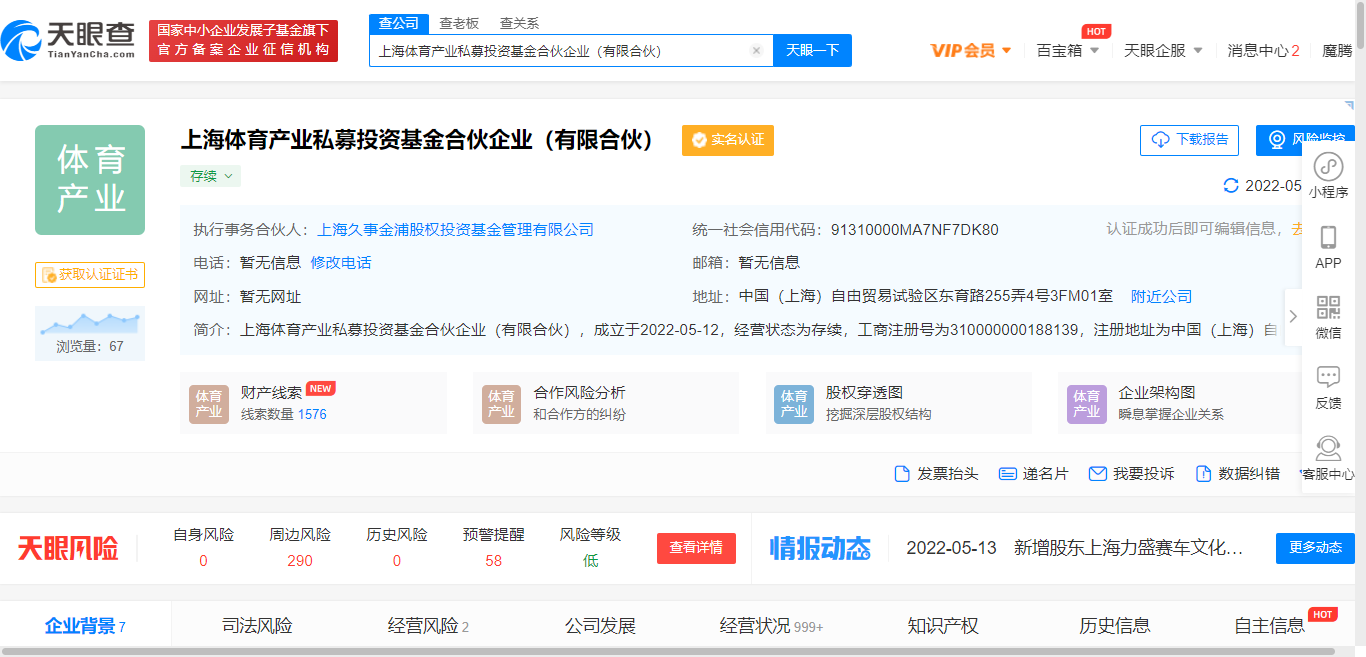Click the TianYanCha logo
The height and width of the screenshot is (657, 1366).
pos(69,40)
